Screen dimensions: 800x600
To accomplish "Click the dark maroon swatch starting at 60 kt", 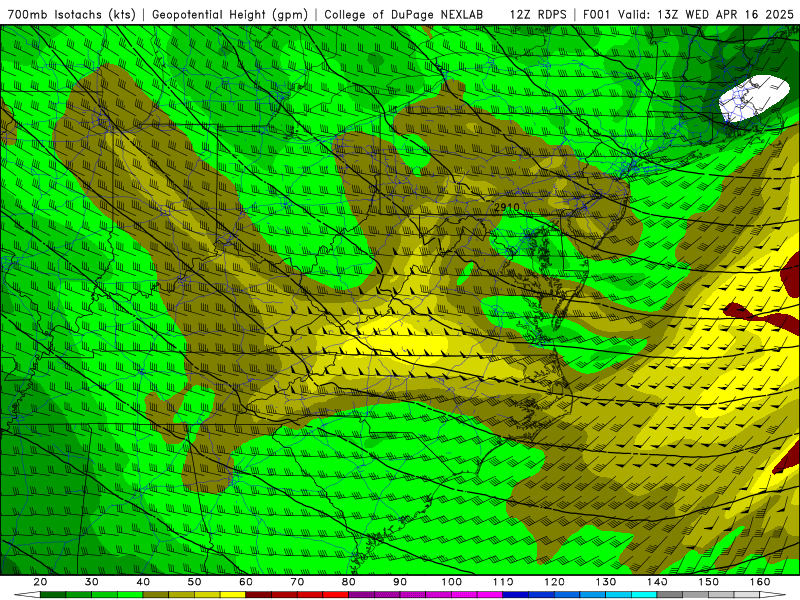I will pyautogui.click(x=259, y=594).
